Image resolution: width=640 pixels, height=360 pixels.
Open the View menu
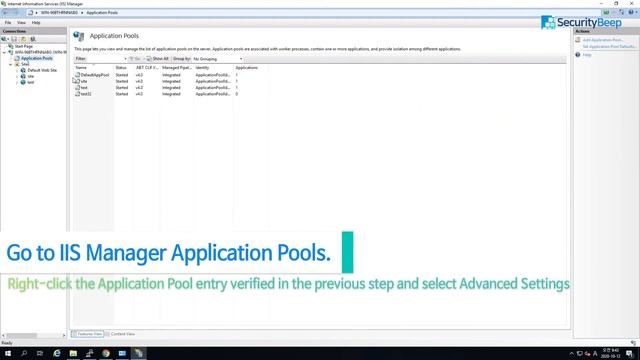tap(21, 23)
